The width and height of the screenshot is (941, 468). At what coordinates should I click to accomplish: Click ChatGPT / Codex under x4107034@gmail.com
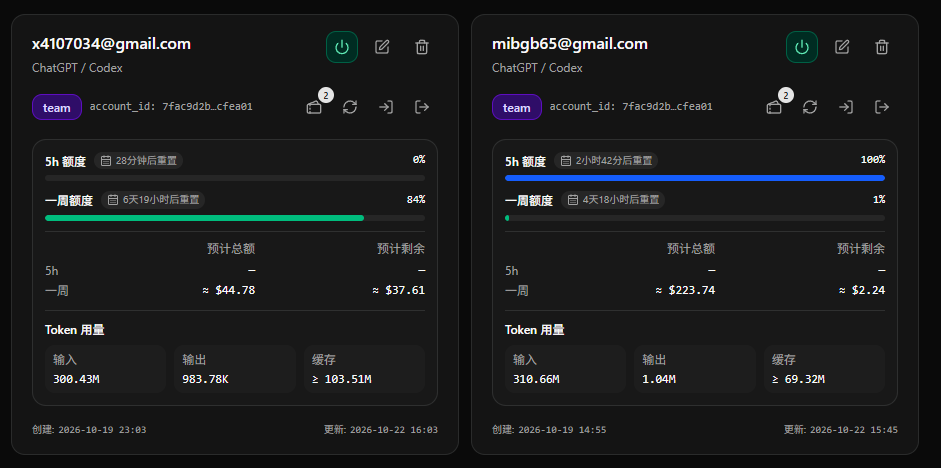coord(77,68)
